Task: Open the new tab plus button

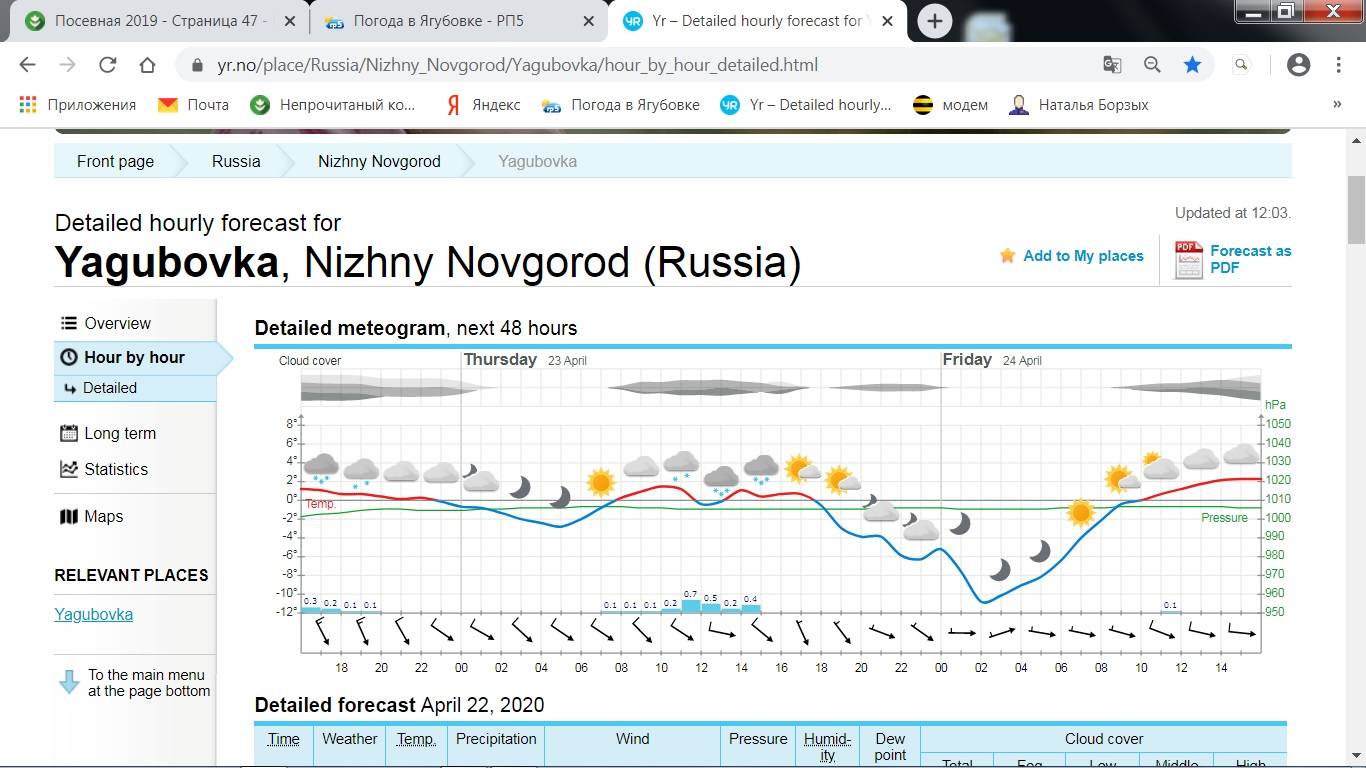Action: 934,21
